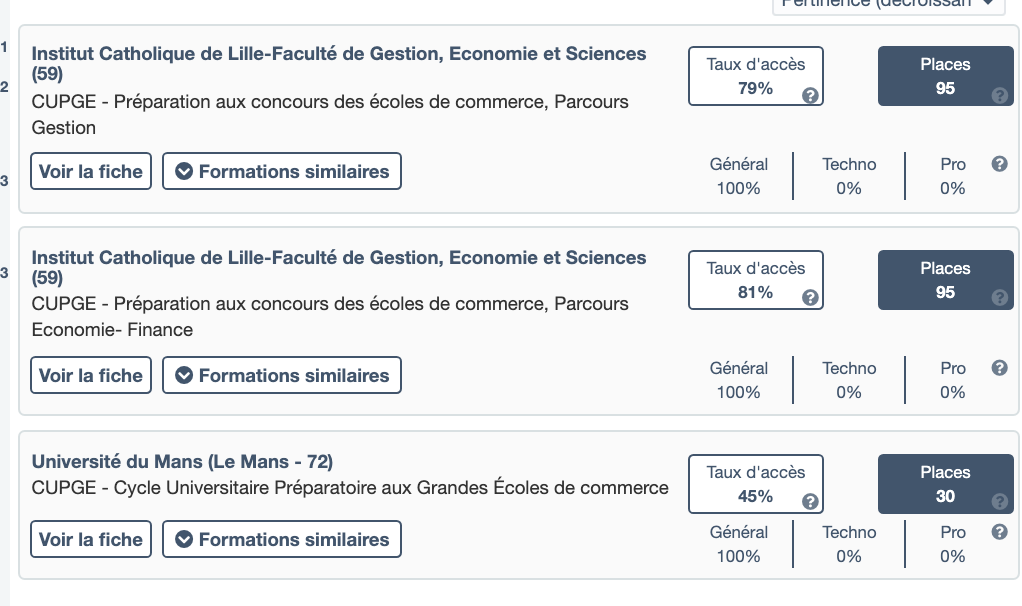Image resolution: width=1022 pixels, height=606 pixels.
Task: Expand Formations similaires for Université du Mans
Action: 282,539
